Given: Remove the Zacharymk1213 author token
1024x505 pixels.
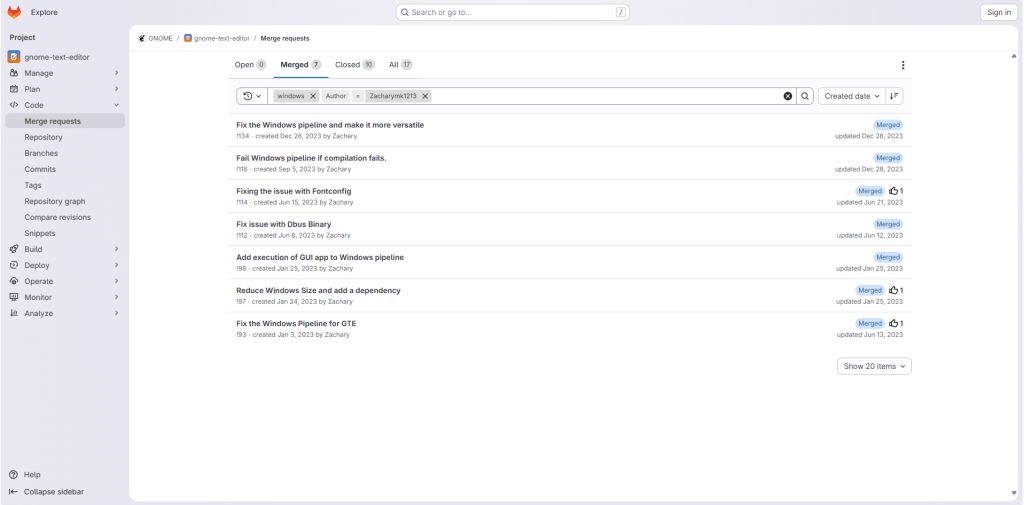Looking at the screenshot, I should point(425,96).
